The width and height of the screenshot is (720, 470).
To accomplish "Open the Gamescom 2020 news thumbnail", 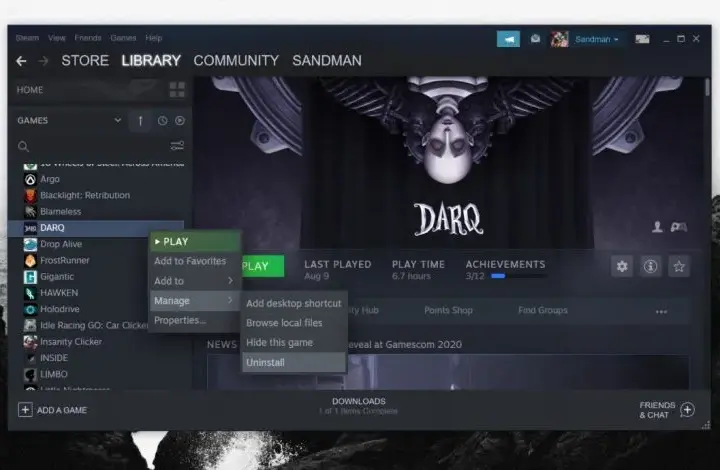I will click(448, 372).
